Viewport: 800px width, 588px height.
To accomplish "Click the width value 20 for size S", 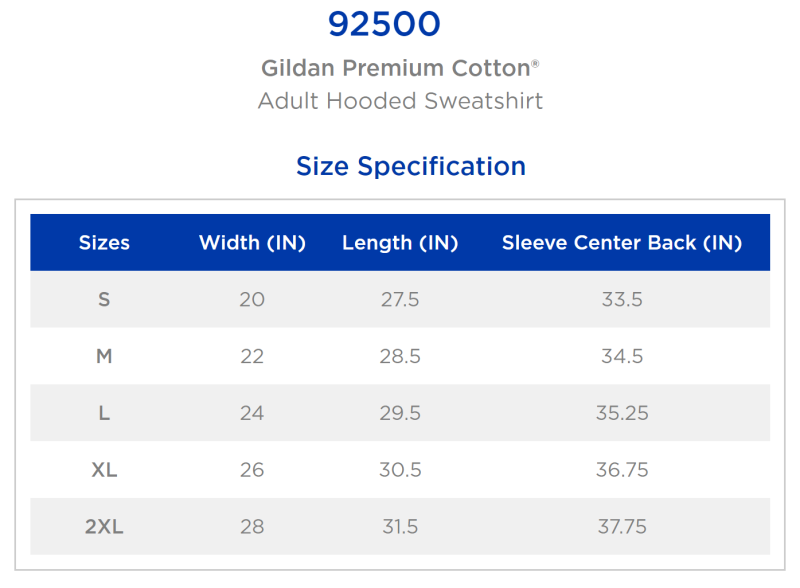I will point(252,299).
